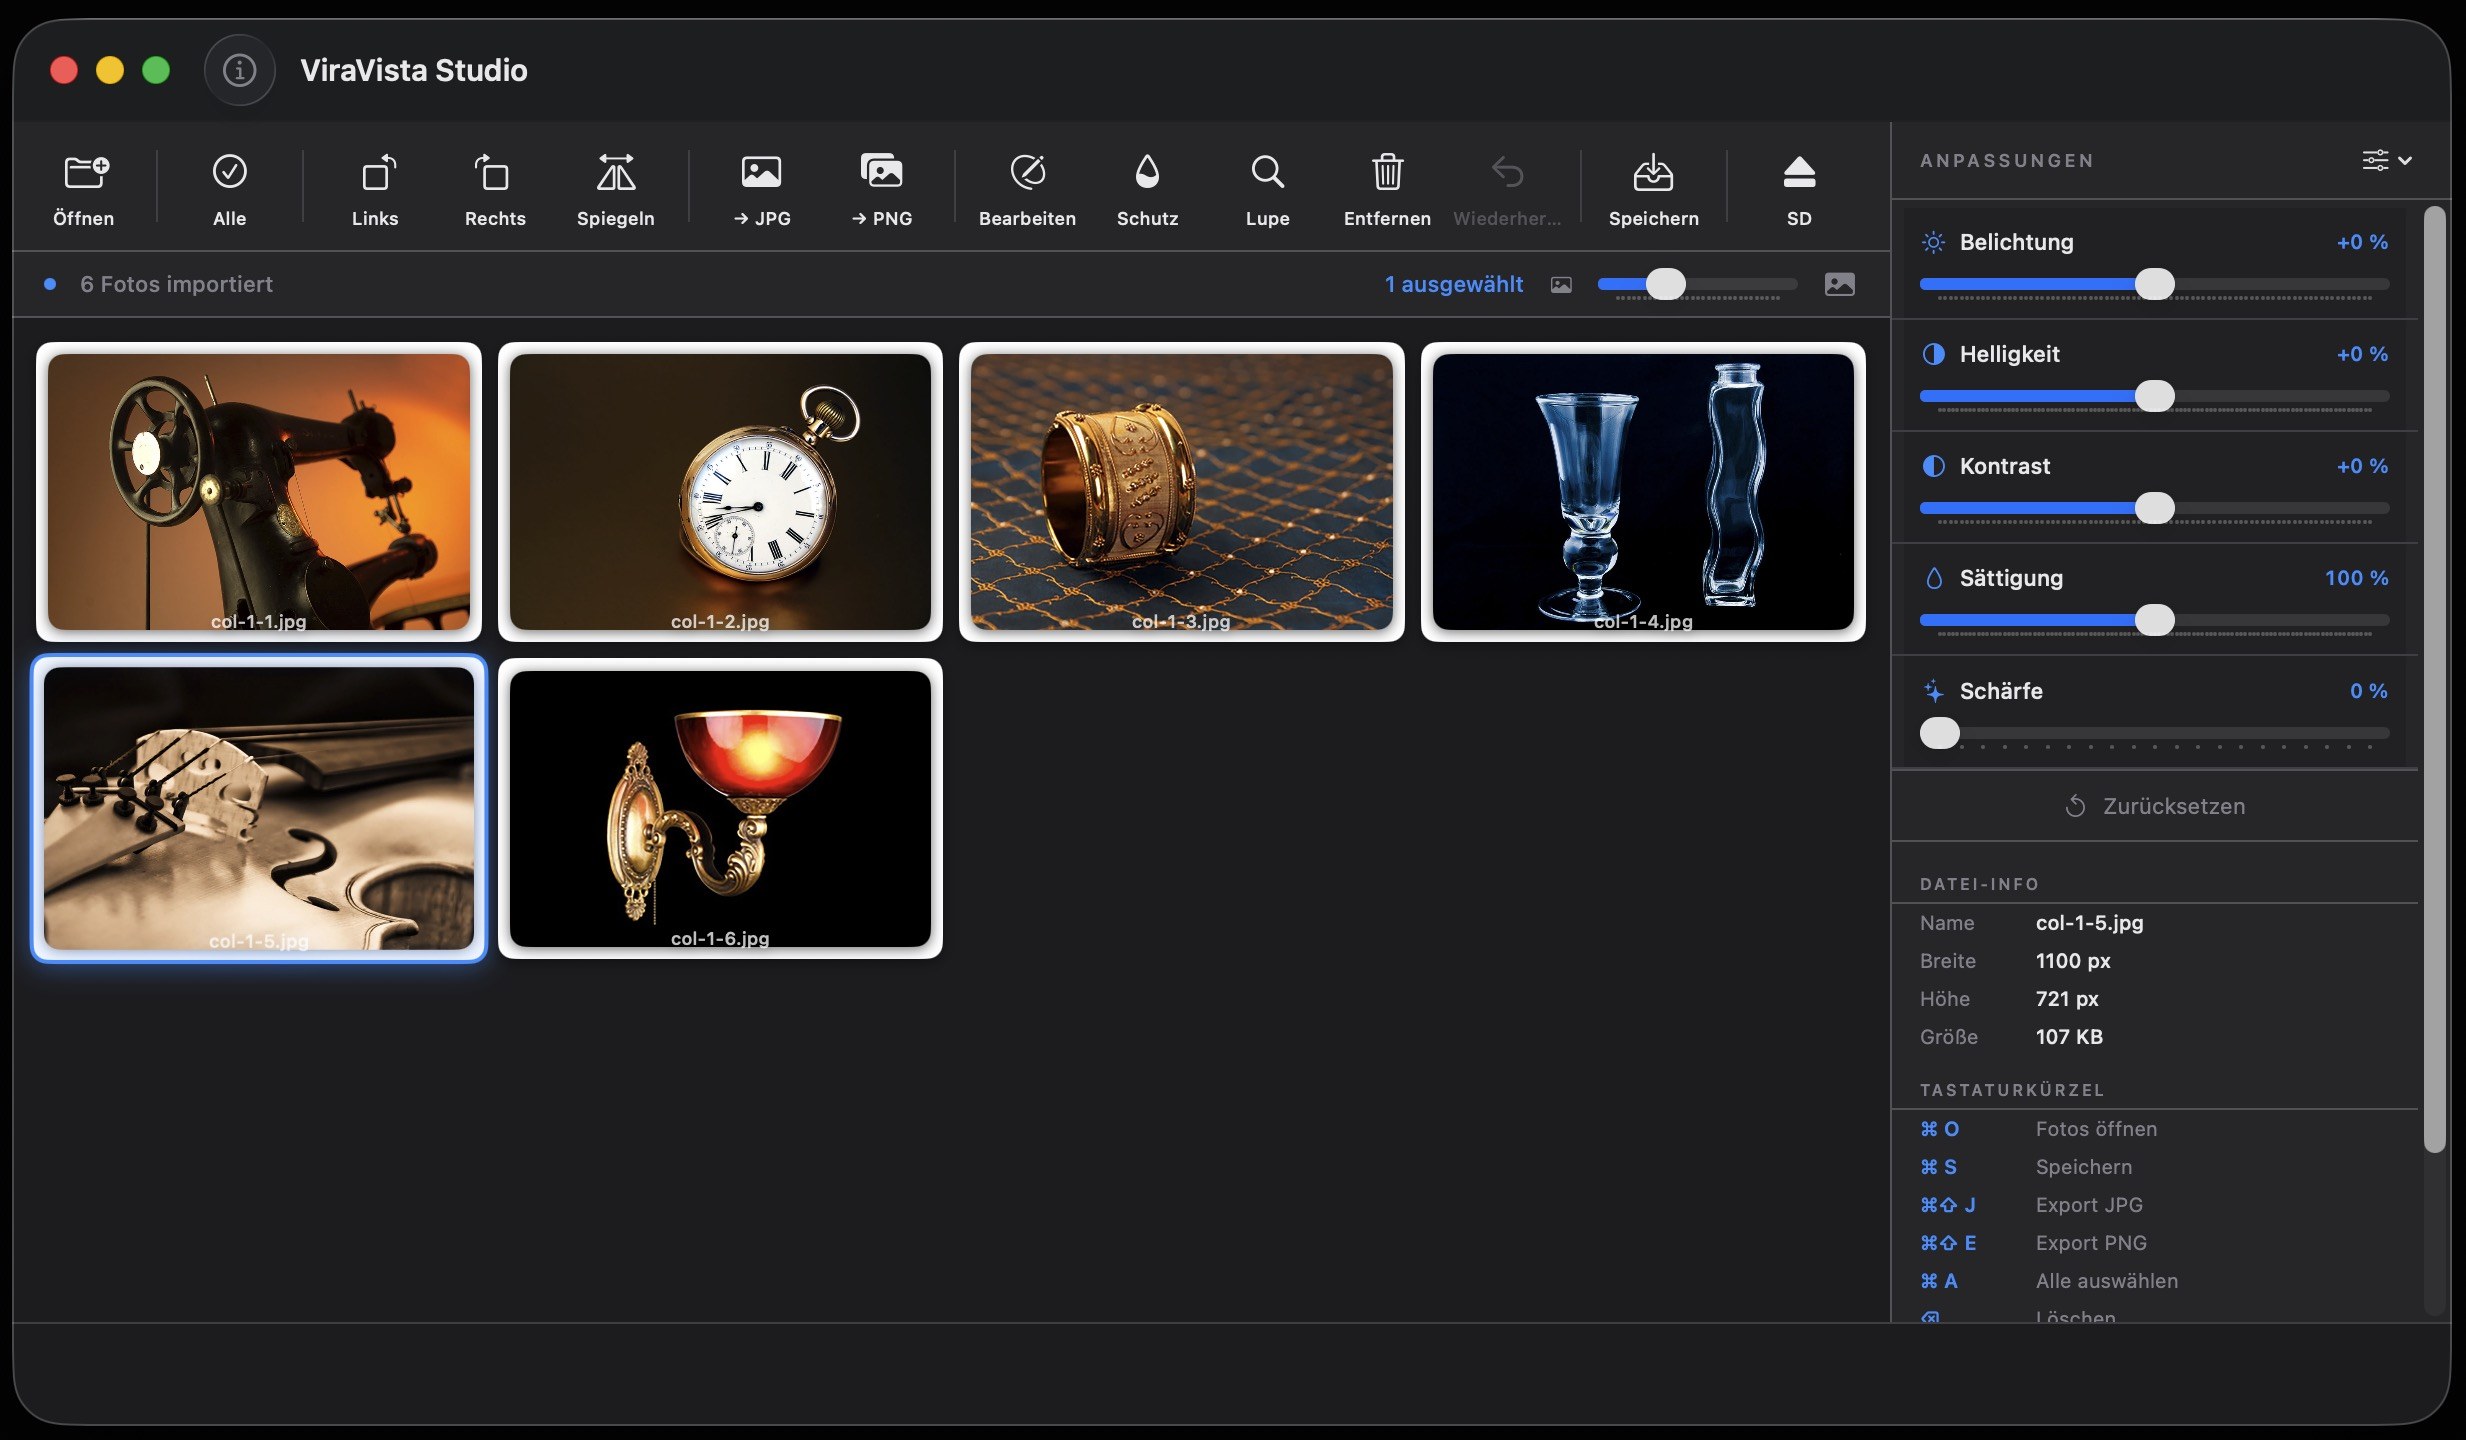Click the Zurücksetzen reset button
Screen dimensions: 2466x1440
[2155, 806]
